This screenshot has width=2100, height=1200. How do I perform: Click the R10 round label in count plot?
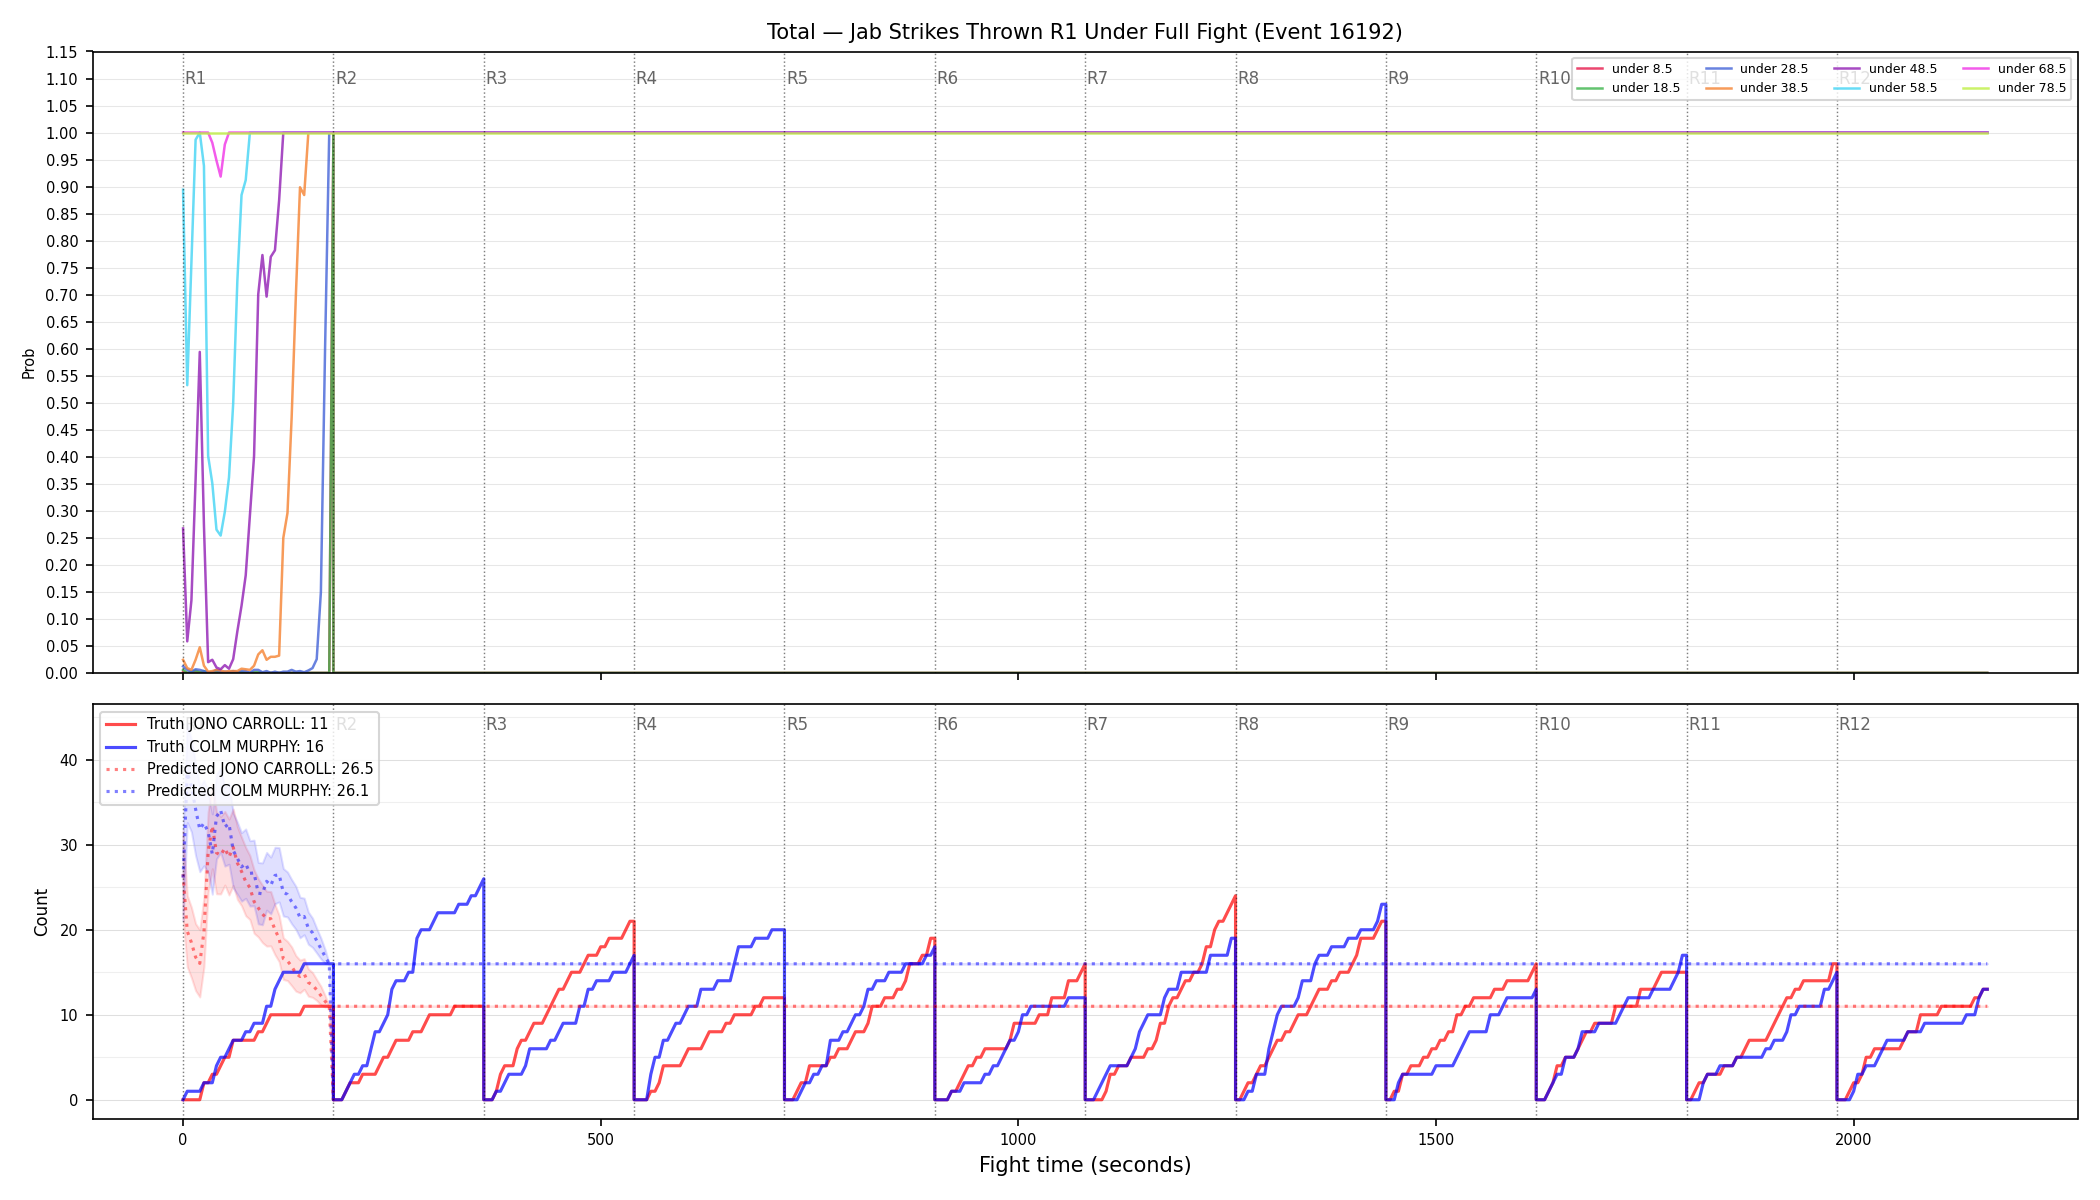1554,724
